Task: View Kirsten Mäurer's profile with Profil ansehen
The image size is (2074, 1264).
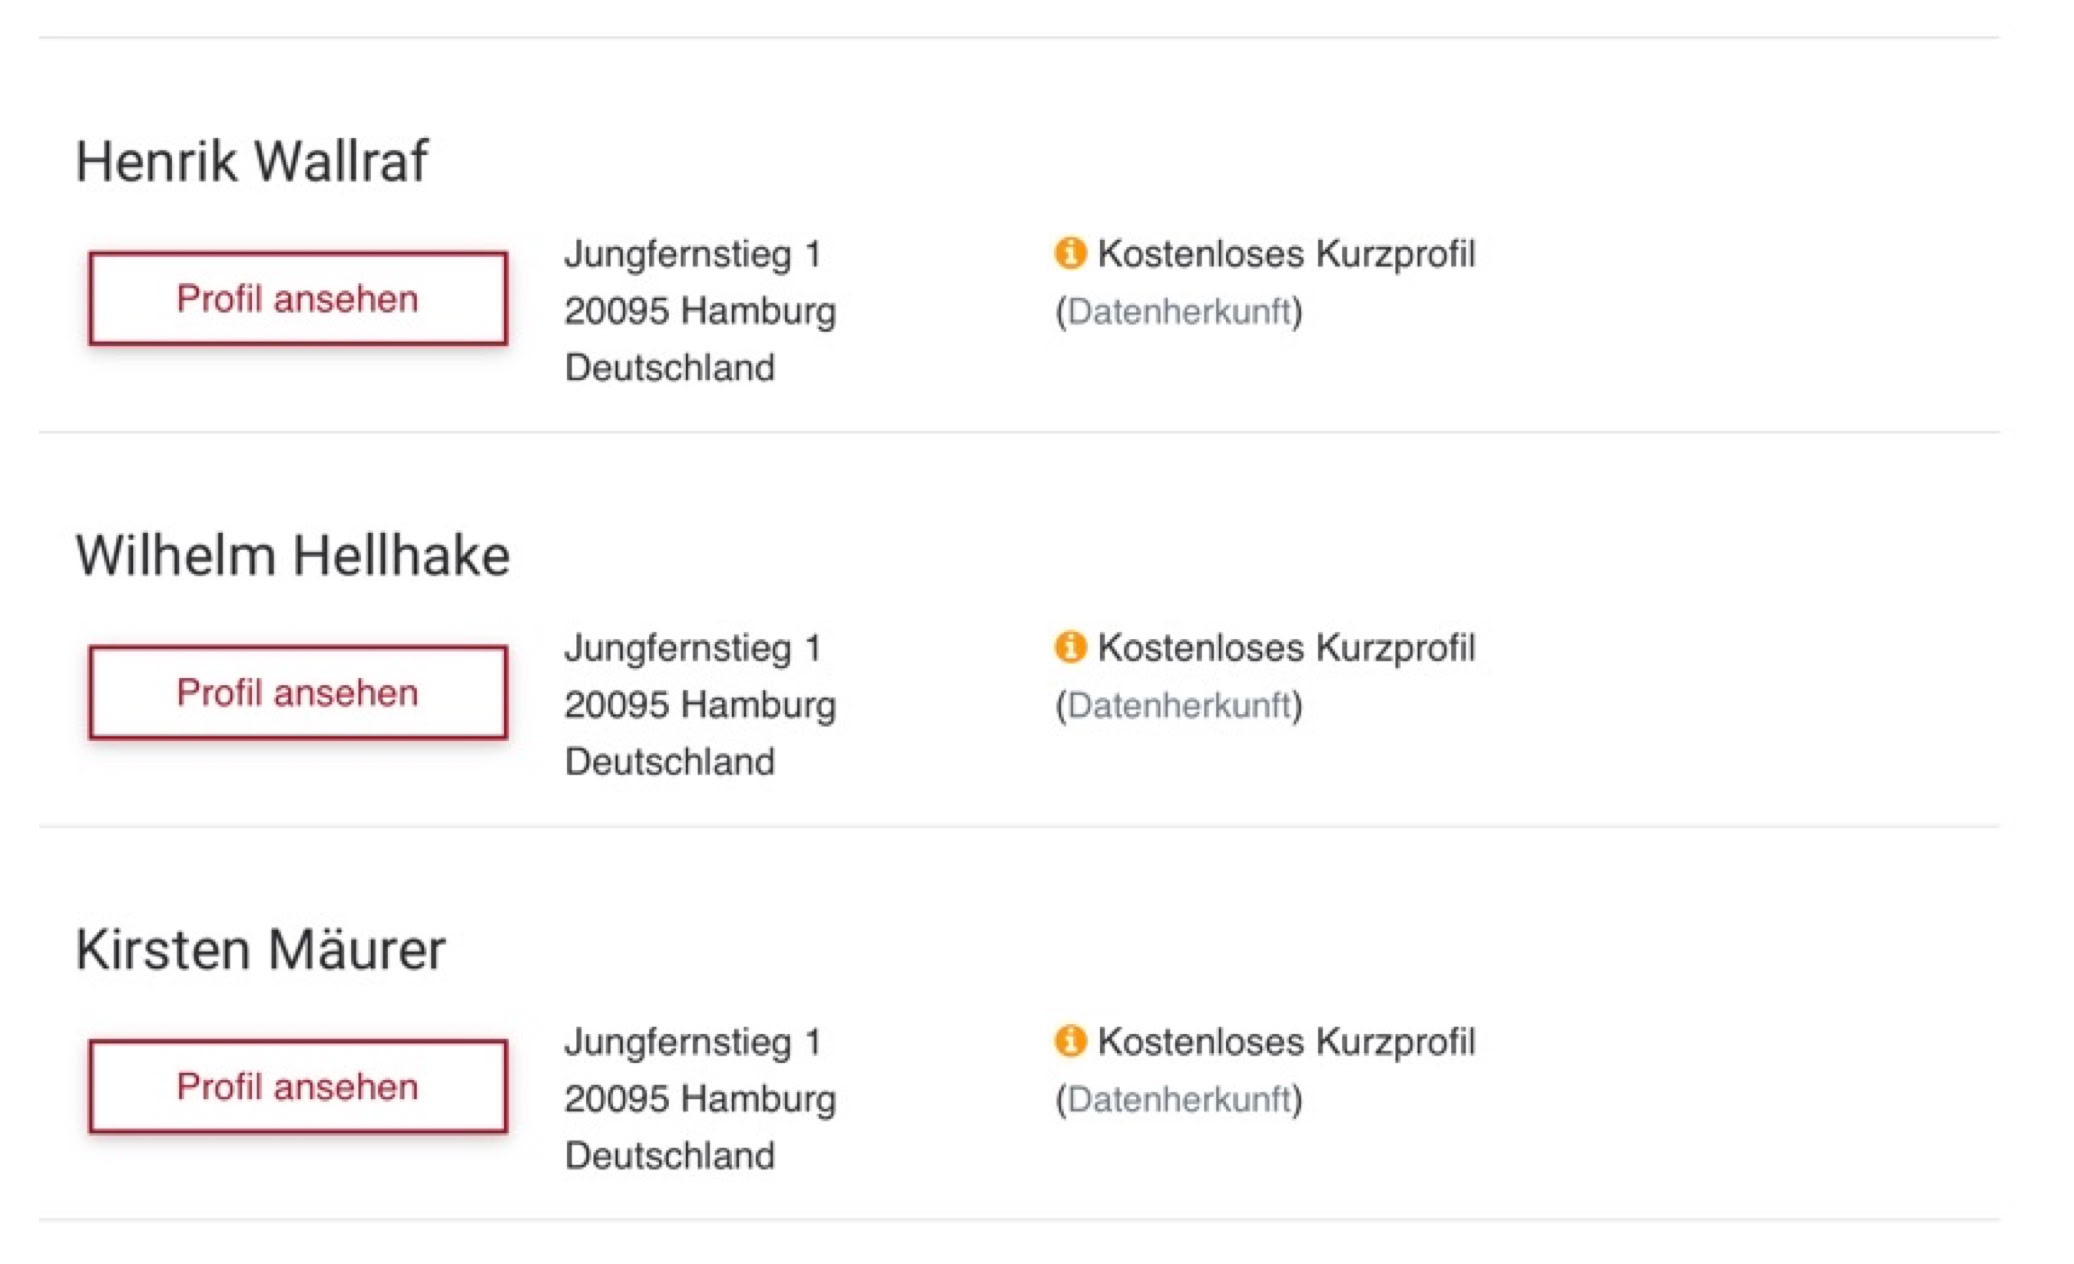Action: (x=298, y=1087)
